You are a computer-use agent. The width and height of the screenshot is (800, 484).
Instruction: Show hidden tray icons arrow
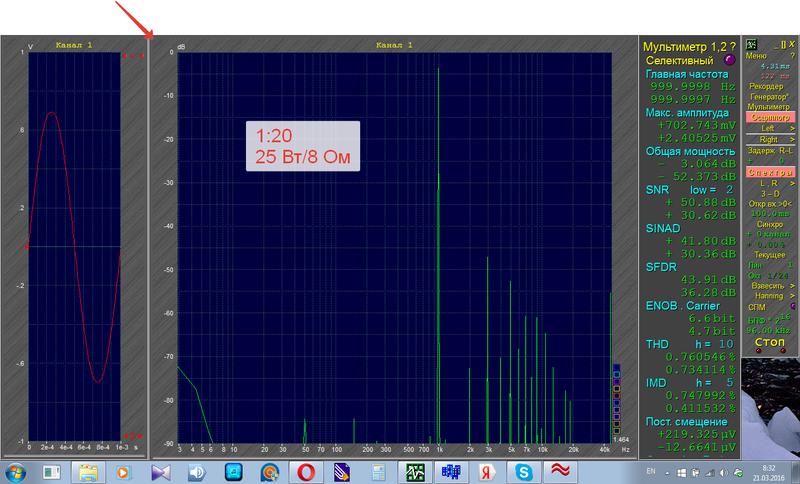667,473
